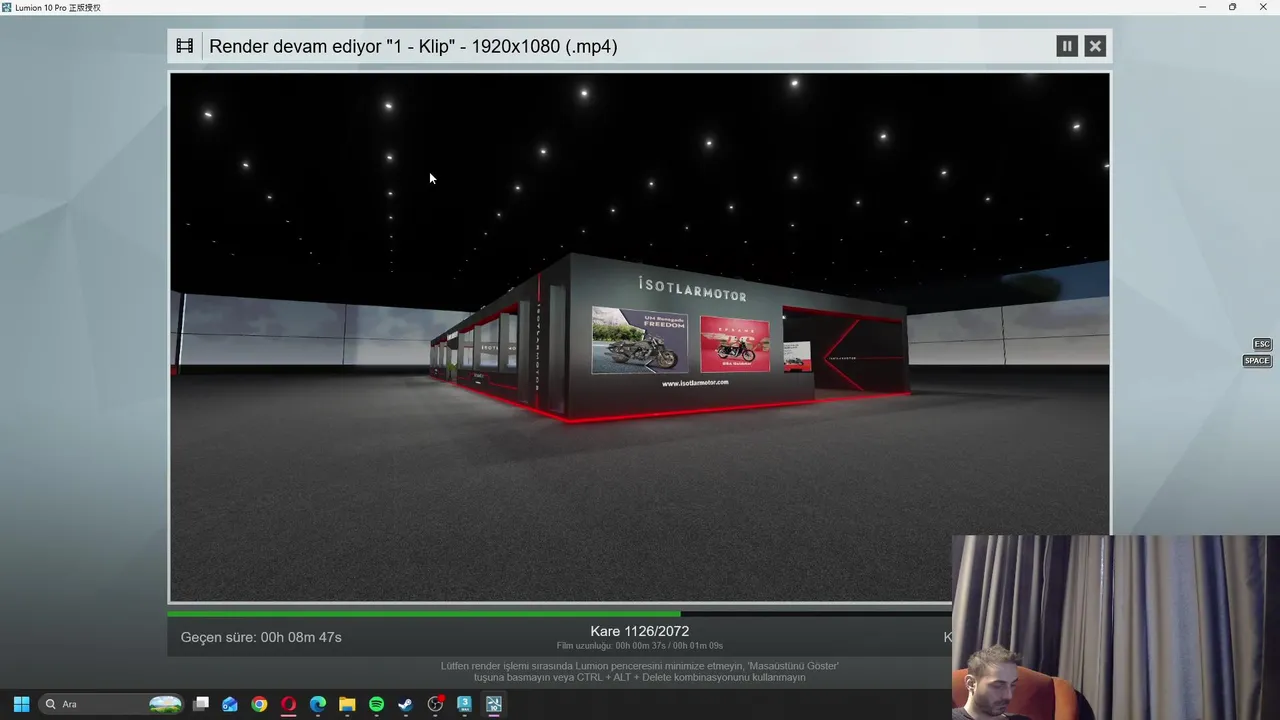Cancel the render using the X button
Screen dimensions: 1280x720
pyautogui.click(x=1095, y=46)
